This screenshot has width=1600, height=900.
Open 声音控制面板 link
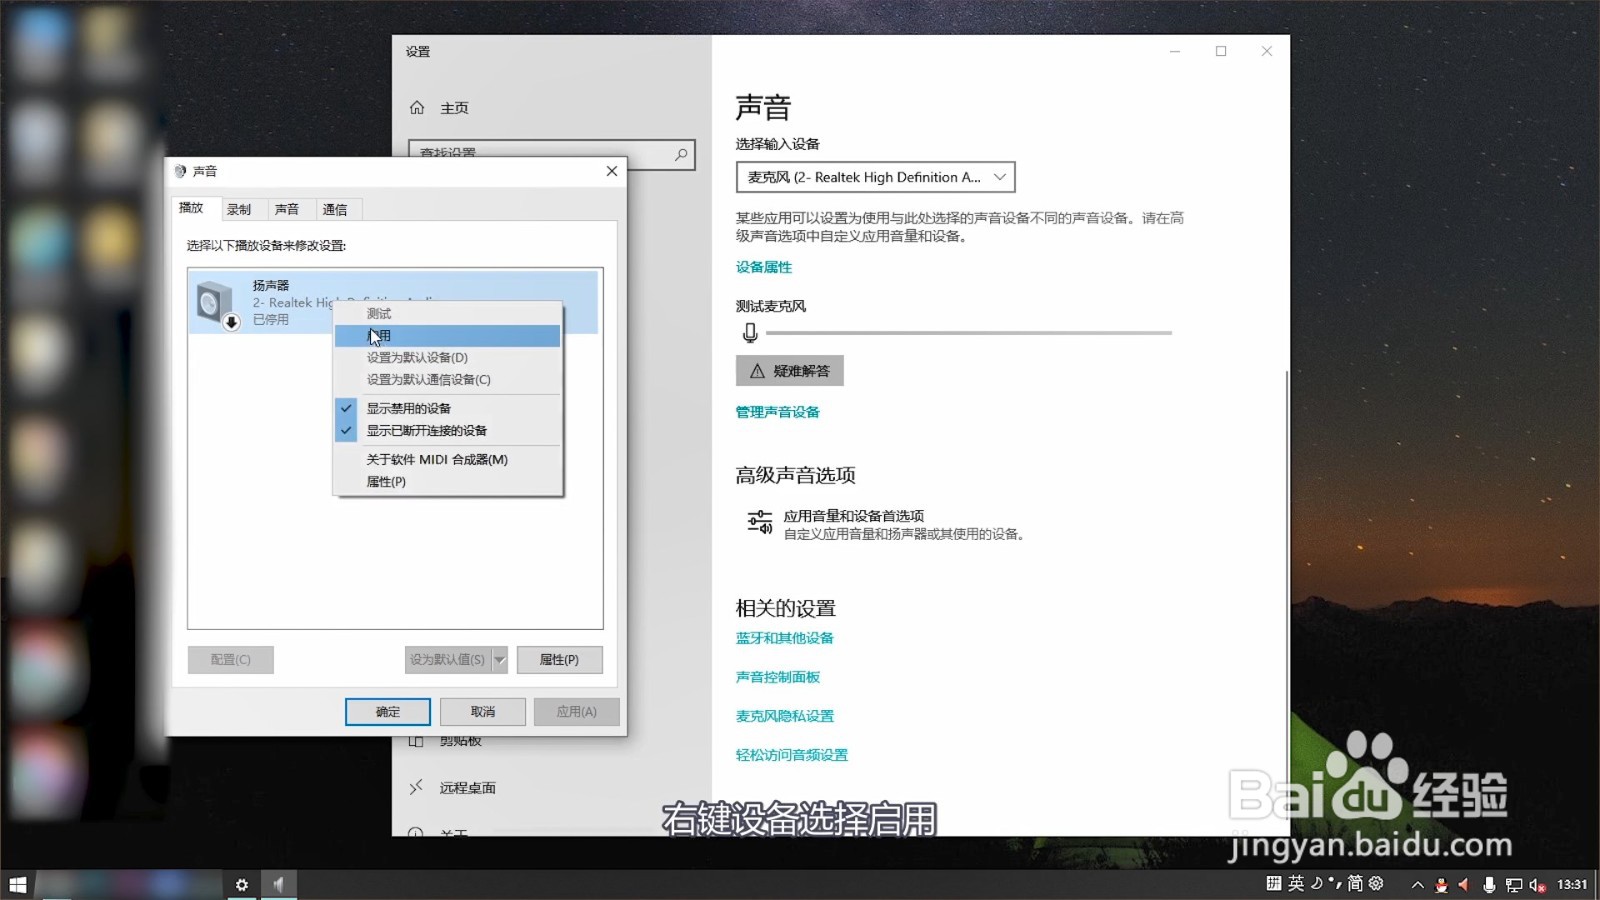(778, 677)
